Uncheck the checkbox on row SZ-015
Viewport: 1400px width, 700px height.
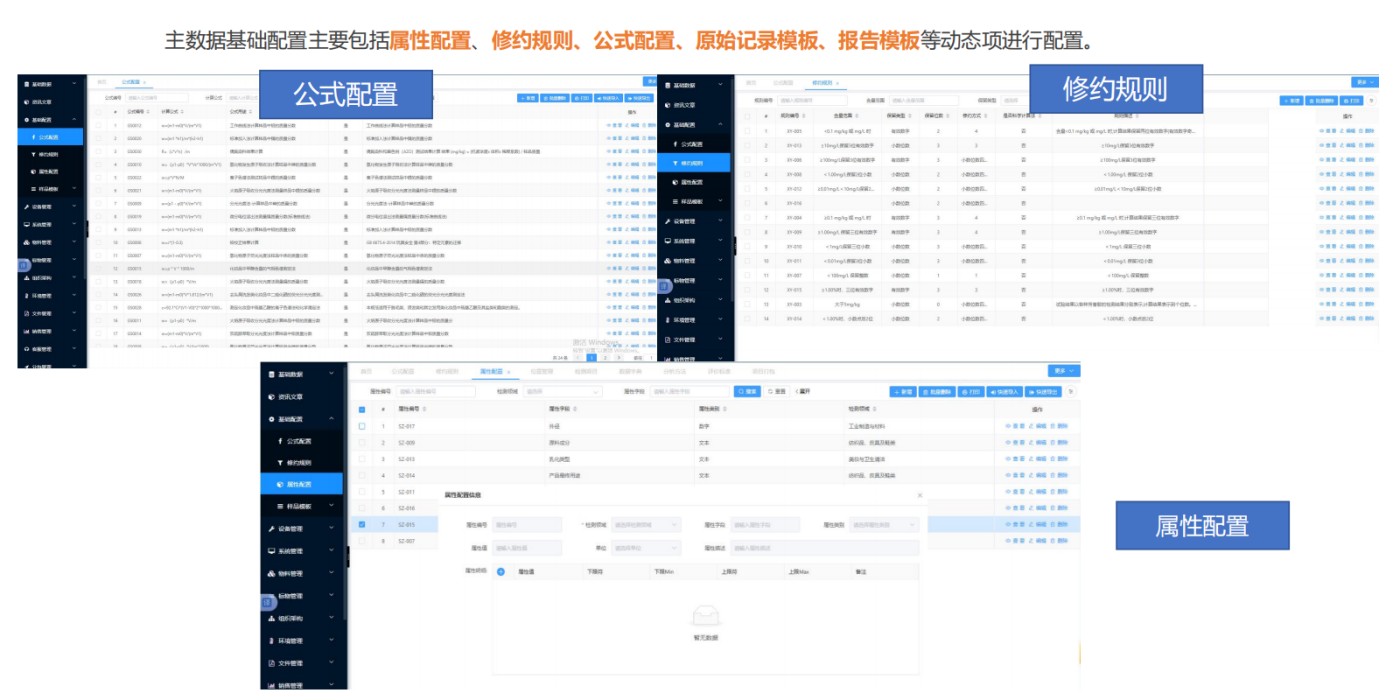pyautogui.click(x=361, y=524)
